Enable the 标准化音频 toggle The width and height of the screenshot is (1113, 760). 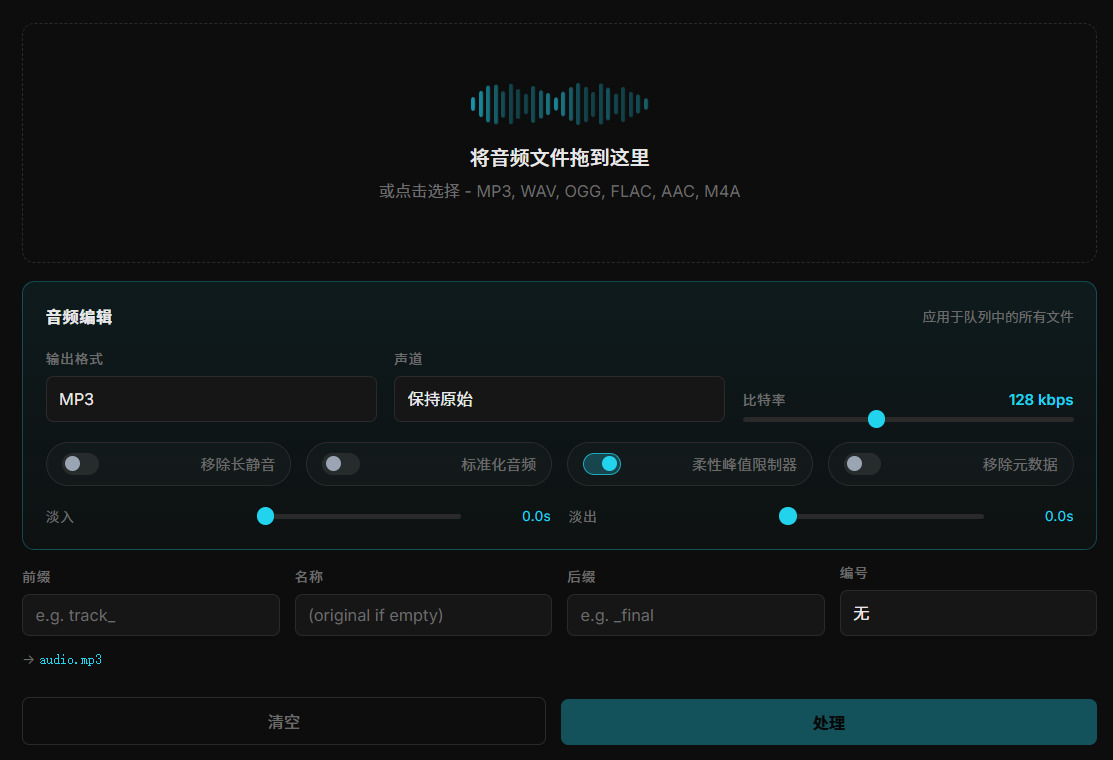pos(341,464)
